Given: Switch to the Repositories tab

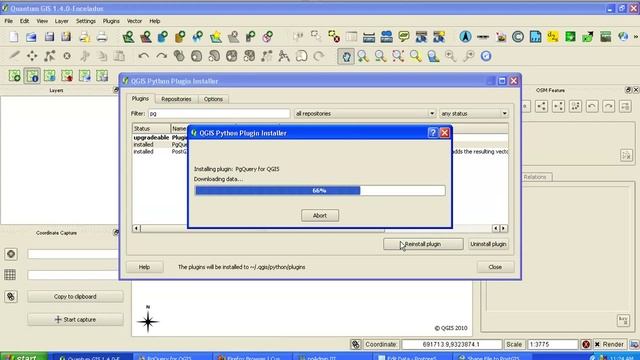Looking at the screenshot, I should click(x=176, y=99).
